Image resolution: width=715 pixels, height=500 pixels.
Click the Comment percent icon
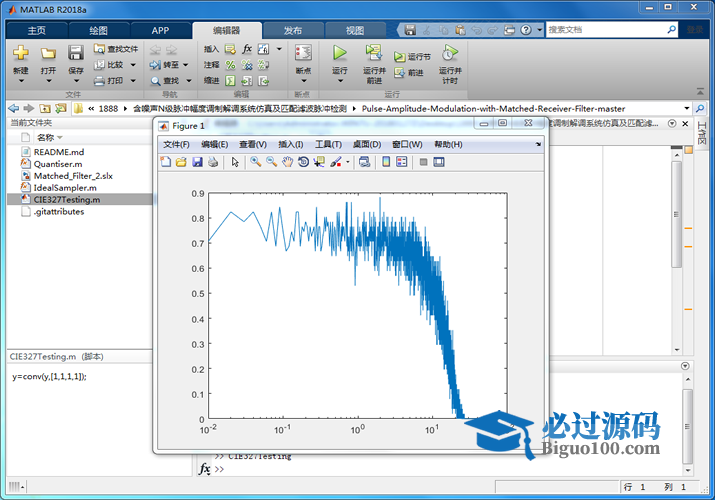tap(230, 65)
